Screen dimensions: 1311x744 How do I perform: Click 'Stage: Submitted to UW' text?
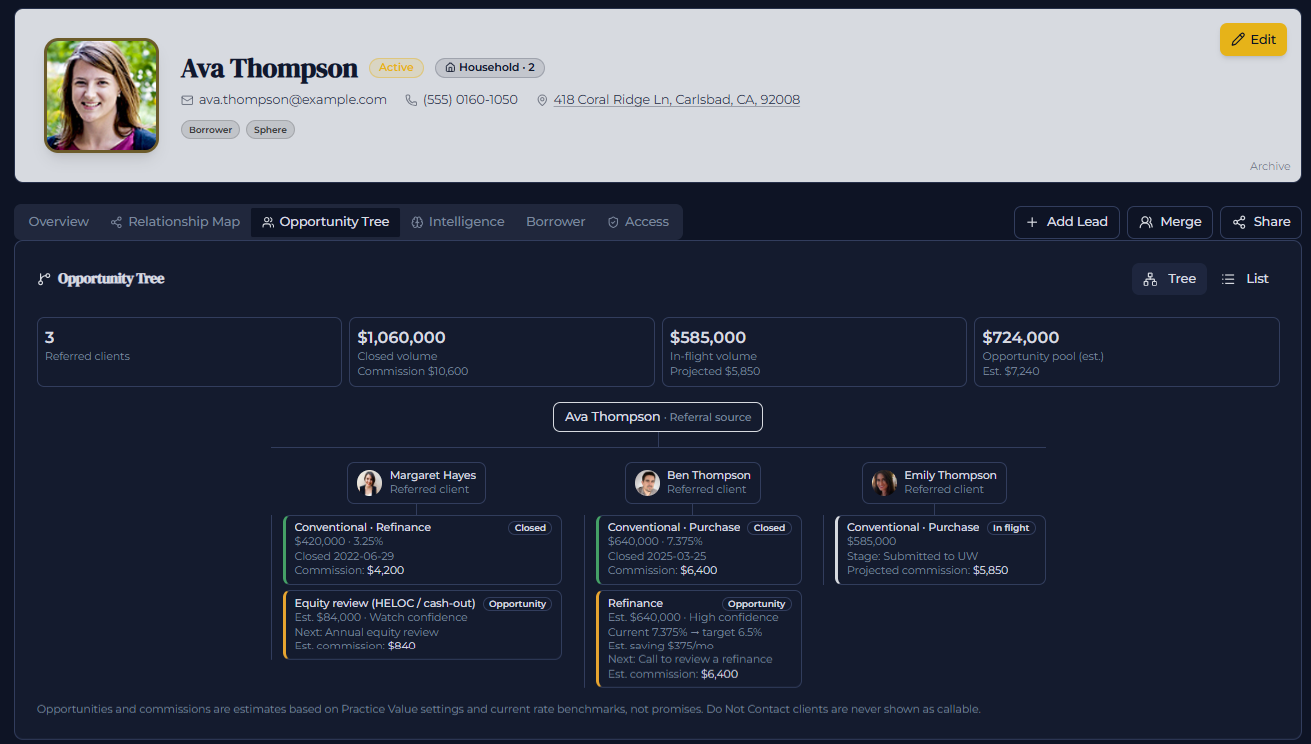tap(912, 556)
